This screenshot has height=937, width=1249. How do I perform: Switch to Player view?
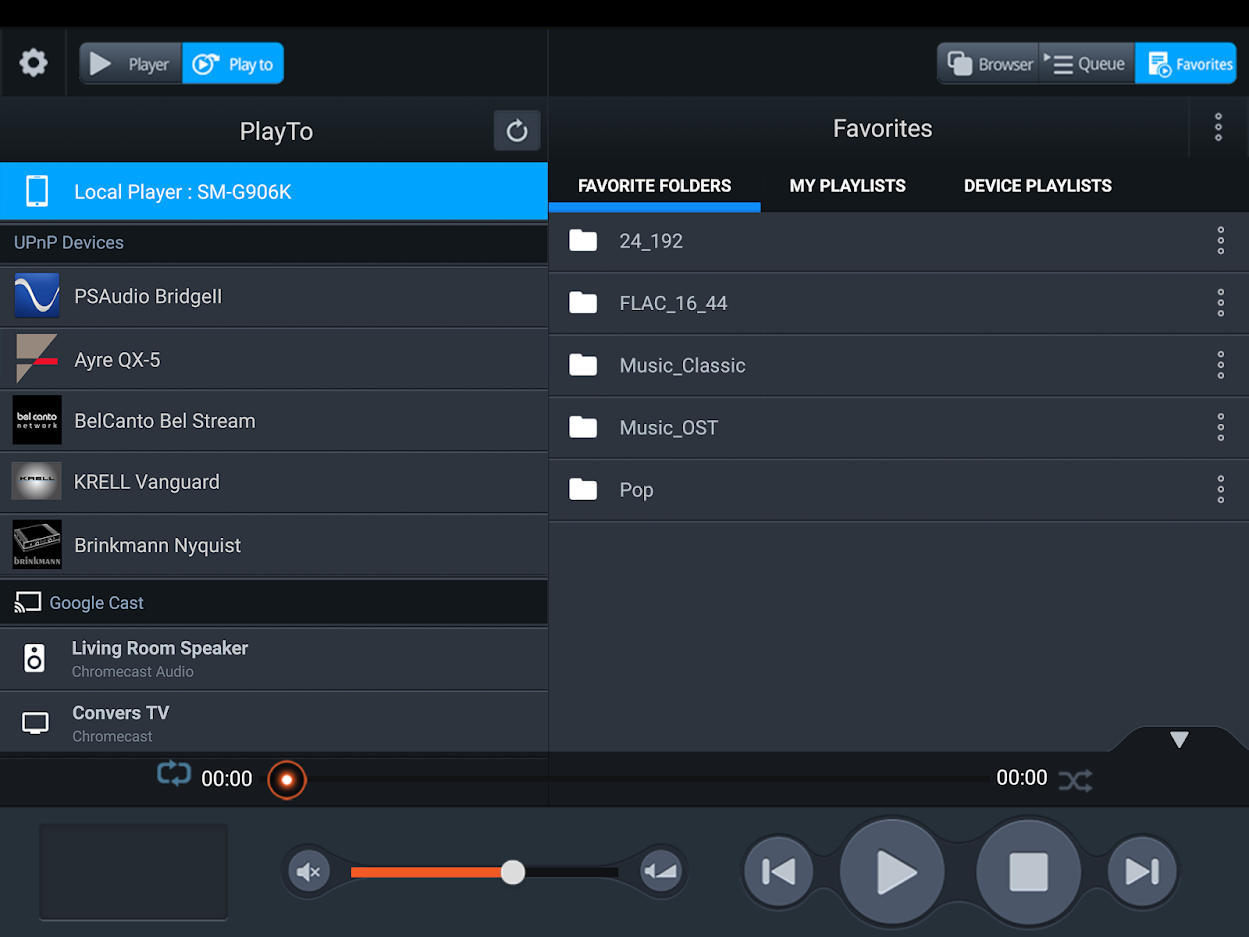(131, 64)
